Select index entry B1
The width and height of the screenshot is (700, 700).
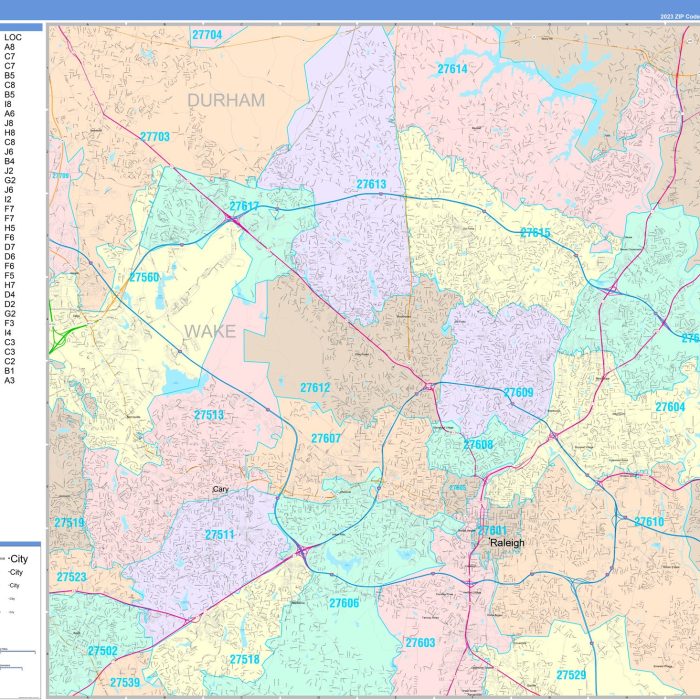click(x=9, y=371)
